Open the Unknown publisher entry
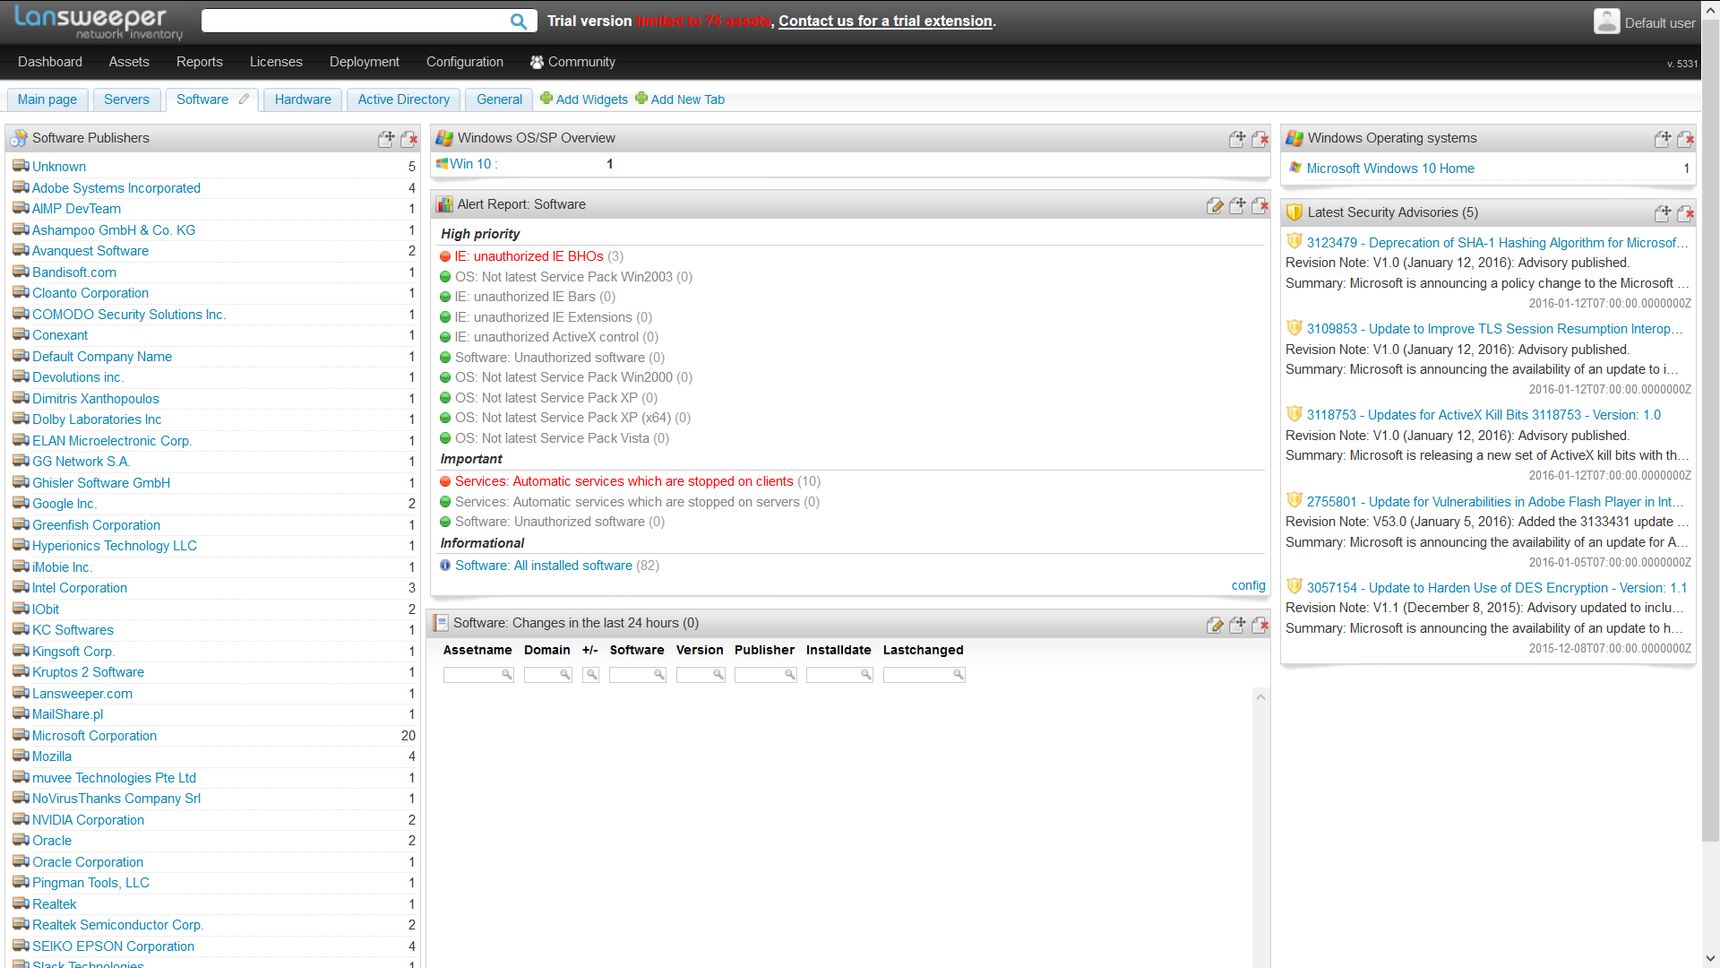 tap(59, 167)
